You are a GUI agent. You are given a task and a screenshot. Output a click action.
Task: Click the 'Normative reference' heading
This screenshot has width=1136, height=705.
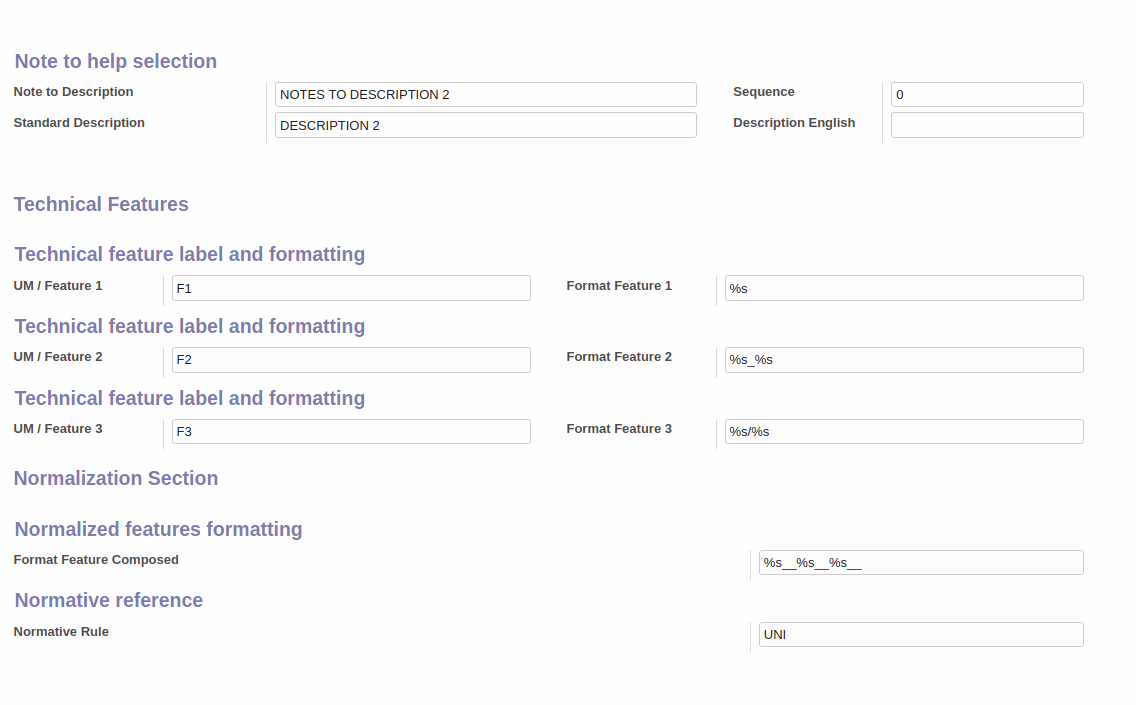(x=109, y=601)
